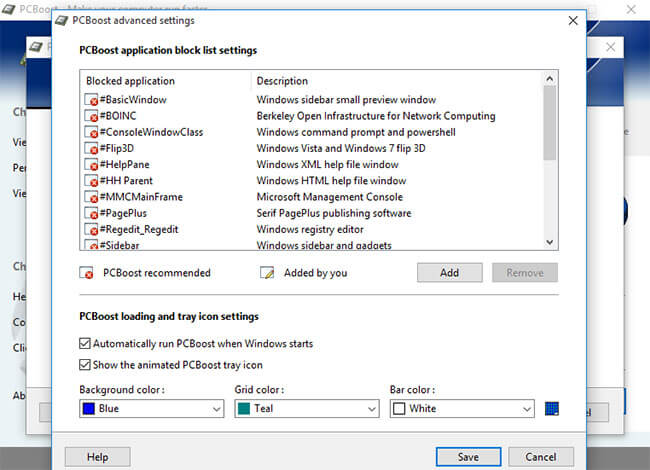Screen dimensions: 650x470
Task: Click the blocked icon beside #PagePlus
Action: click(91, 213)
